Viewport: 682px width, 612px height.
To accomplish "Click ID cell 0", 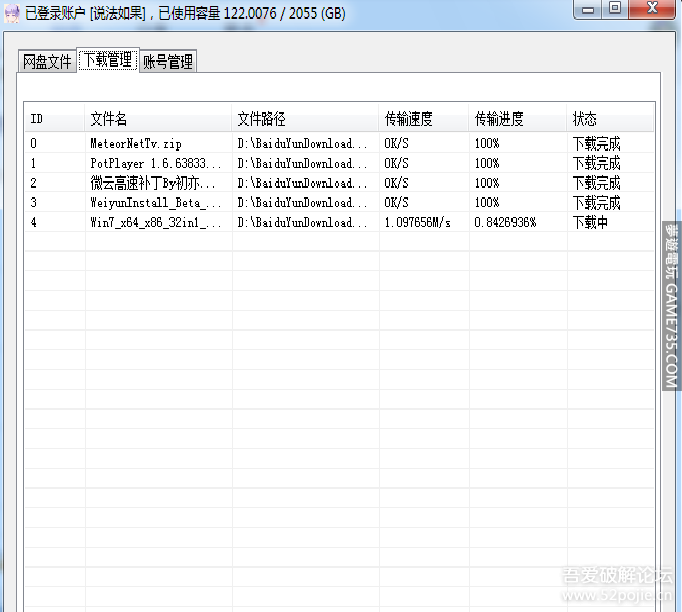I will pos(33,144).
